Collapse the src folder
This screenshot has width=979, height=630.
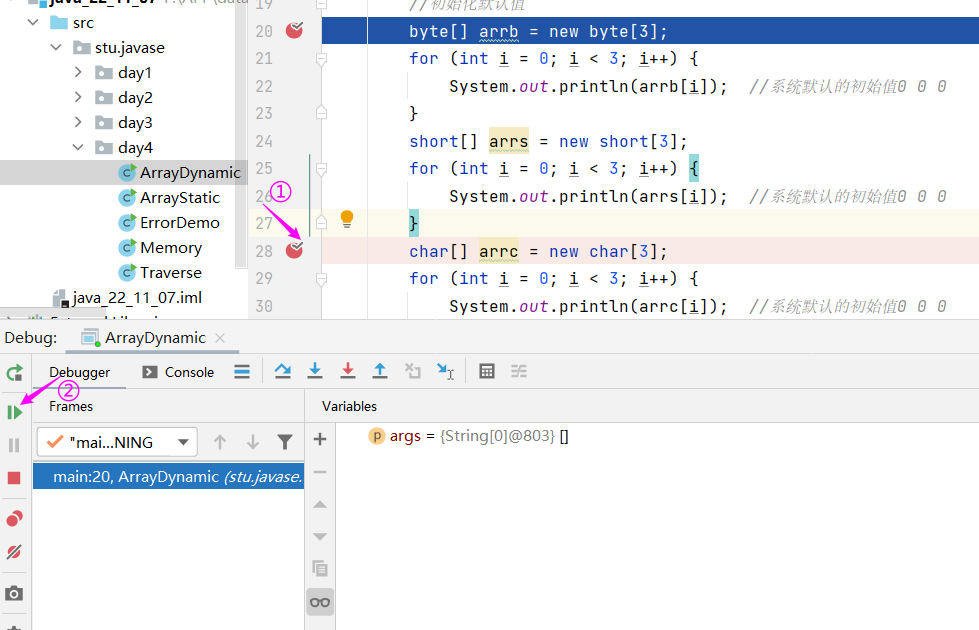(x=33, y=22)
